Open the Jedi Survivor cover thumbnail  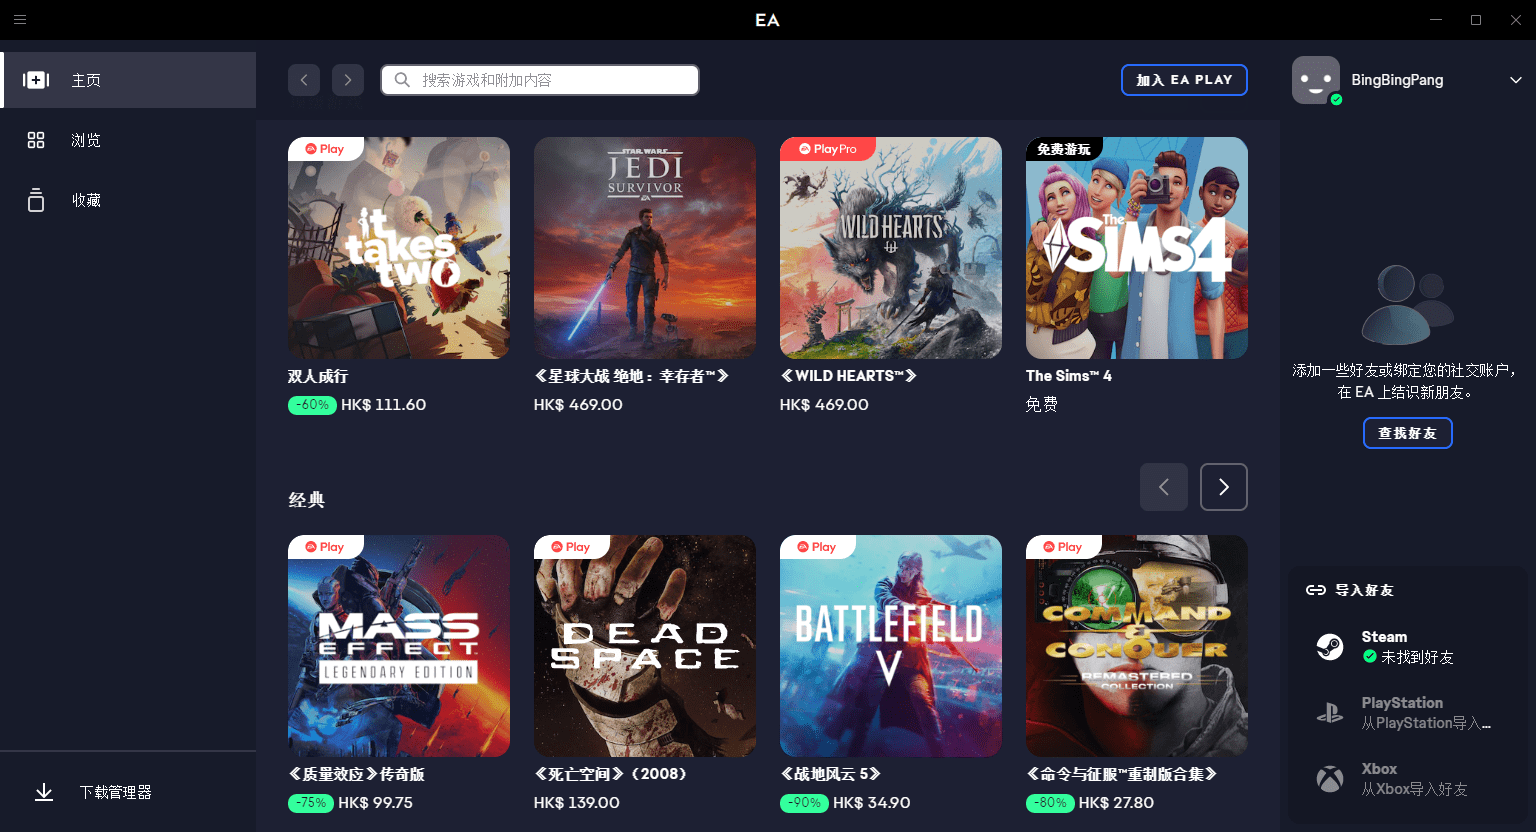(x=645, y=248)
